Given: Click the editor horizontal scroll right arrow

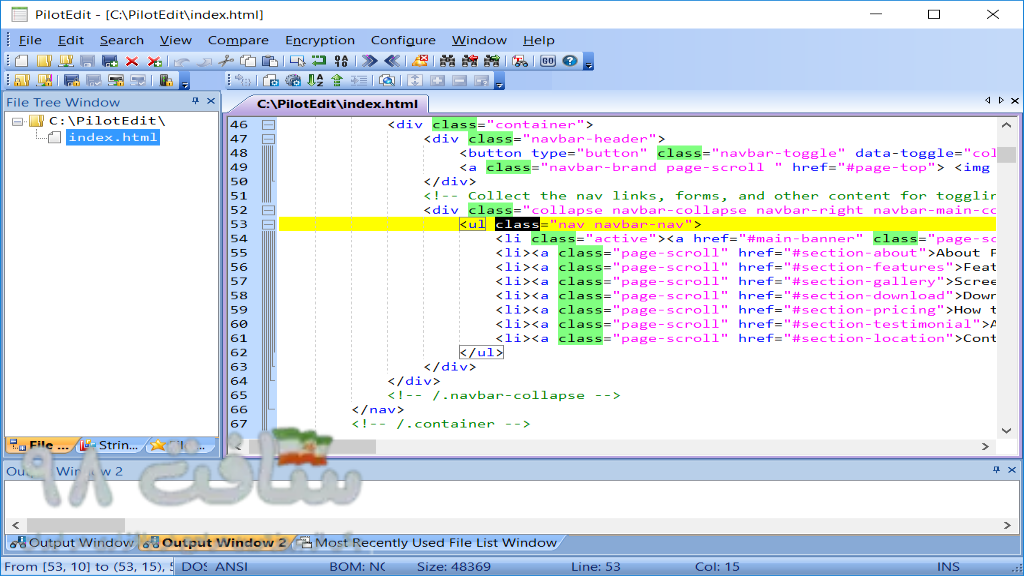Looking at the screenshot, I should pyautogui.click(x=985, y=447).
